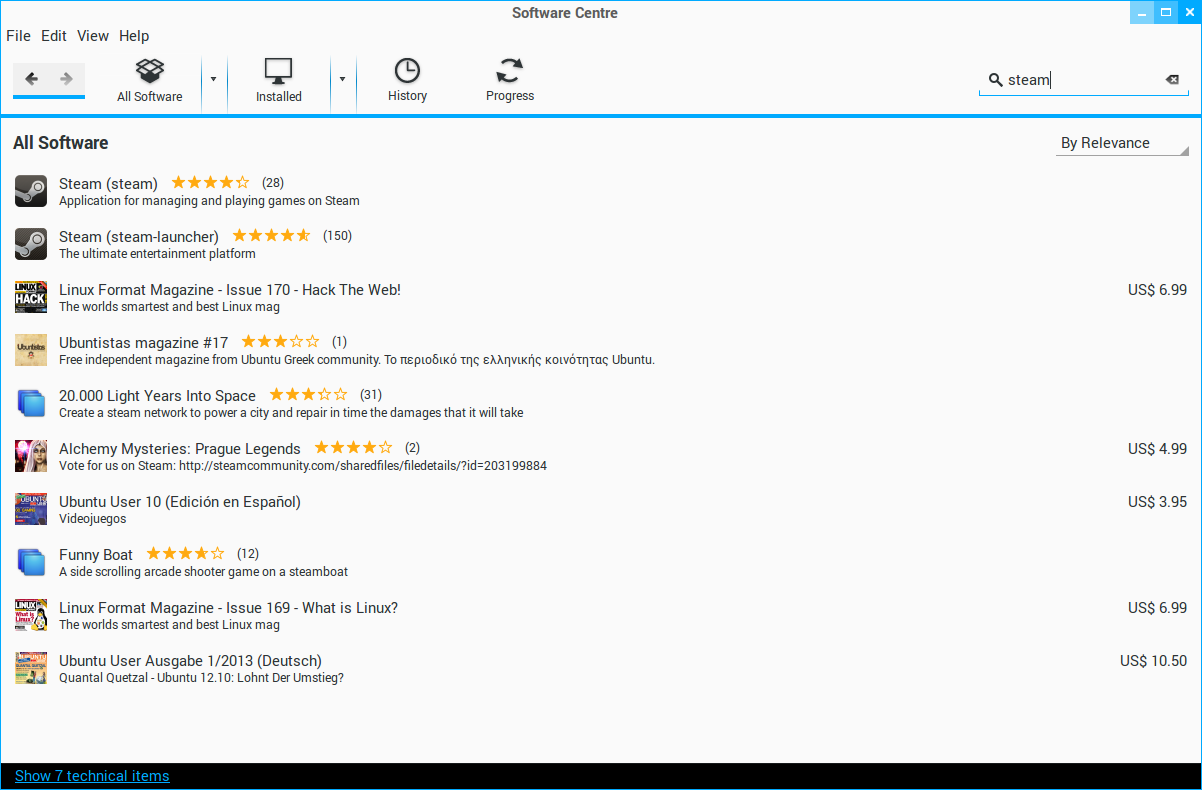Expand the All Software dropdown arrow
This screenshot has width=1202, height=790.
click(213, 79)
